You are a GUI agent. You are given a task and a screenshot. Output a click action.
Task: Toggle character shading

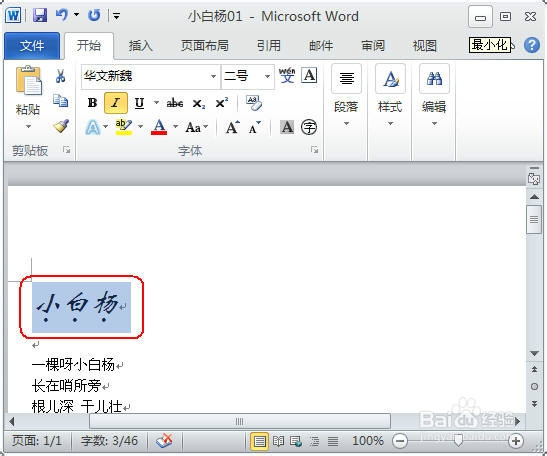coord(287,127)
